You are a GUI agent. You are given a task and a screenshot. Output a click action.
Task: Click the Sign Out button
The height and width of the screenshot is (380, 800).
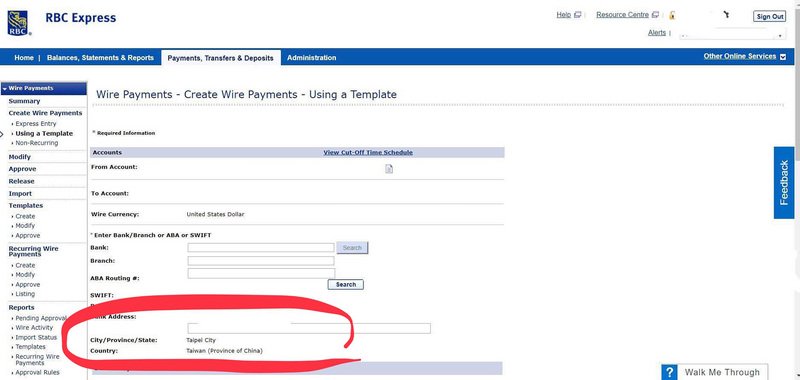pos(769,16)
